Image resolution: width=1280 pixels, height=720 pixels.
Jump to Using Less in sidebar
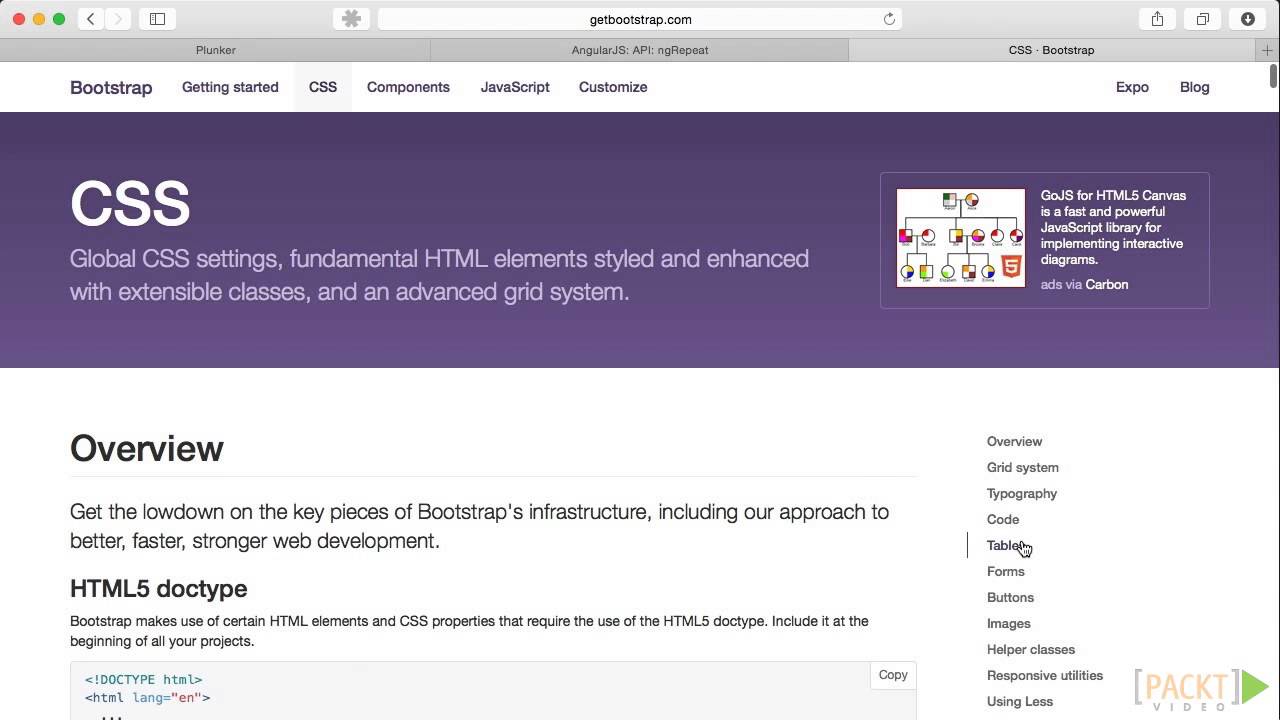pyautogui.click(x=1020, y=701)
